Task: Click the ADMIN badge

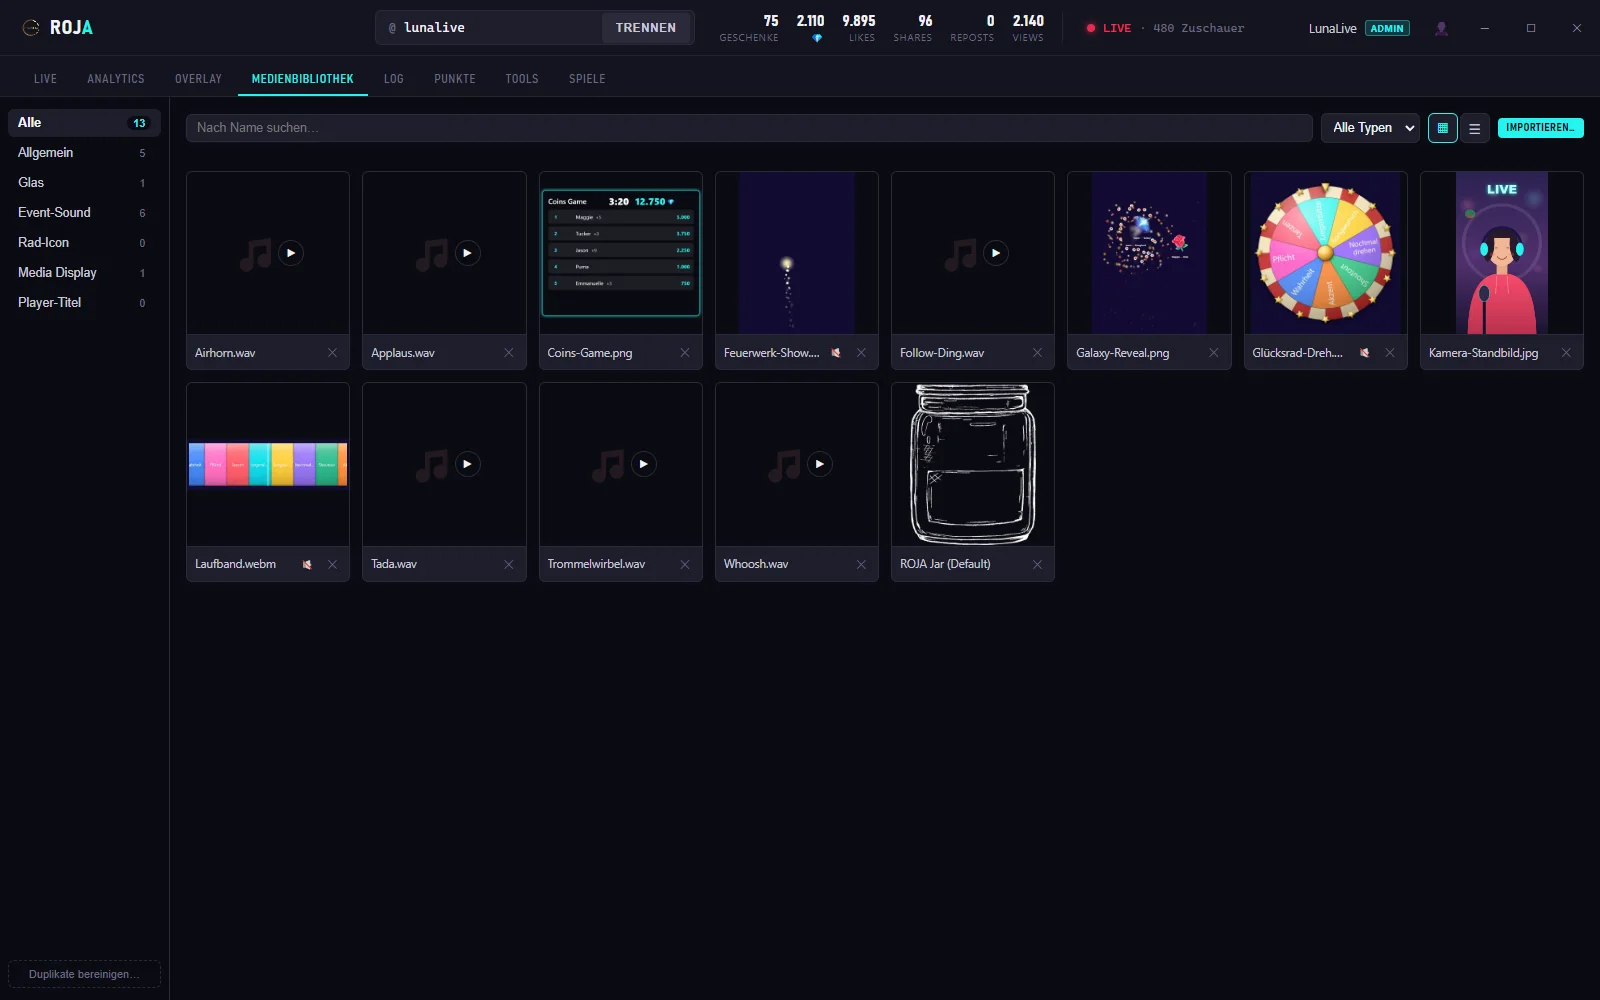Action: (1387, 28)
